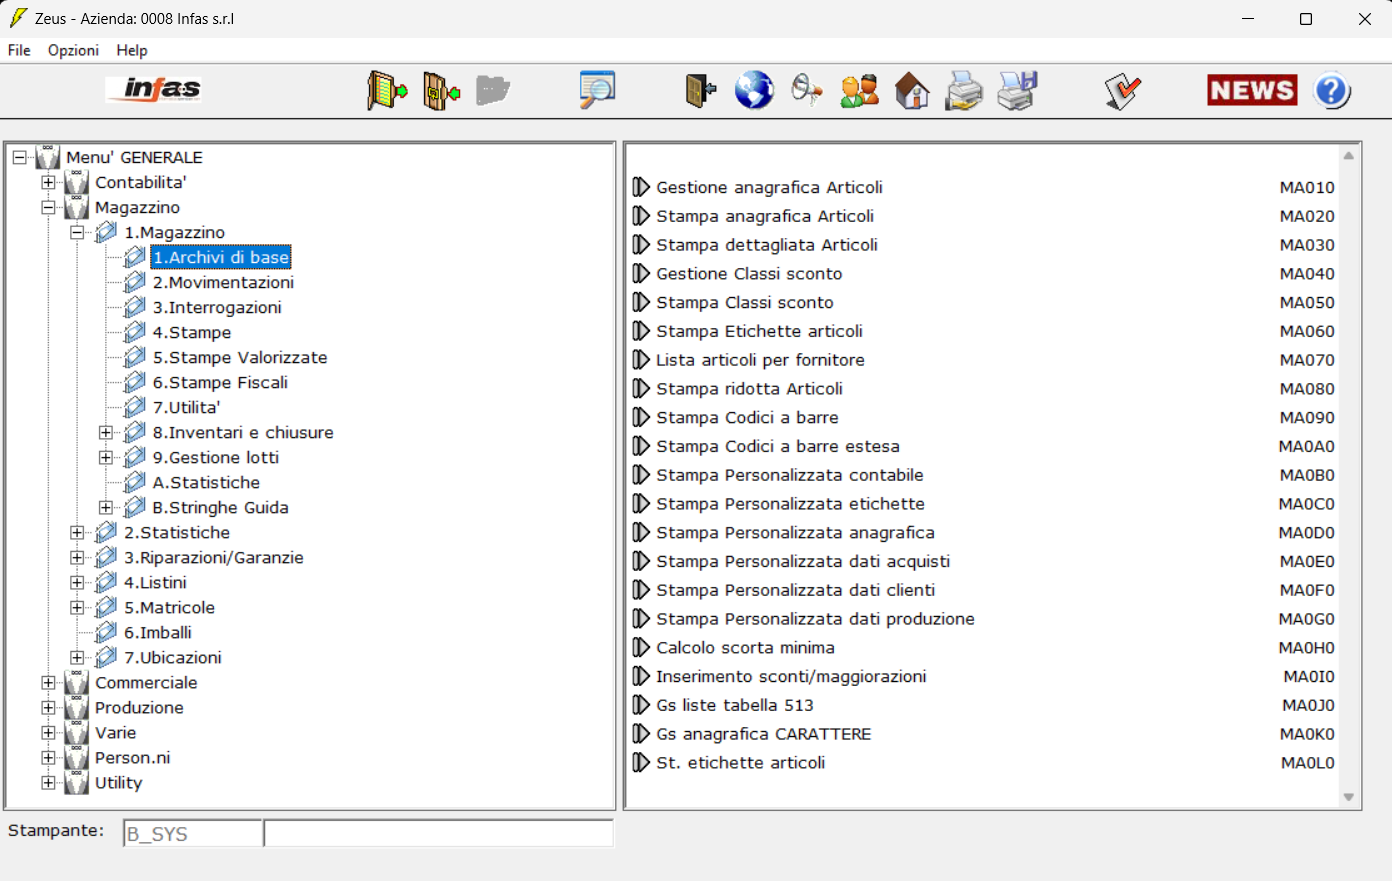Screen dimensions: 1392x881
Task: Collapse the Menu' GENERALE root node
Action: coord(19,157)
